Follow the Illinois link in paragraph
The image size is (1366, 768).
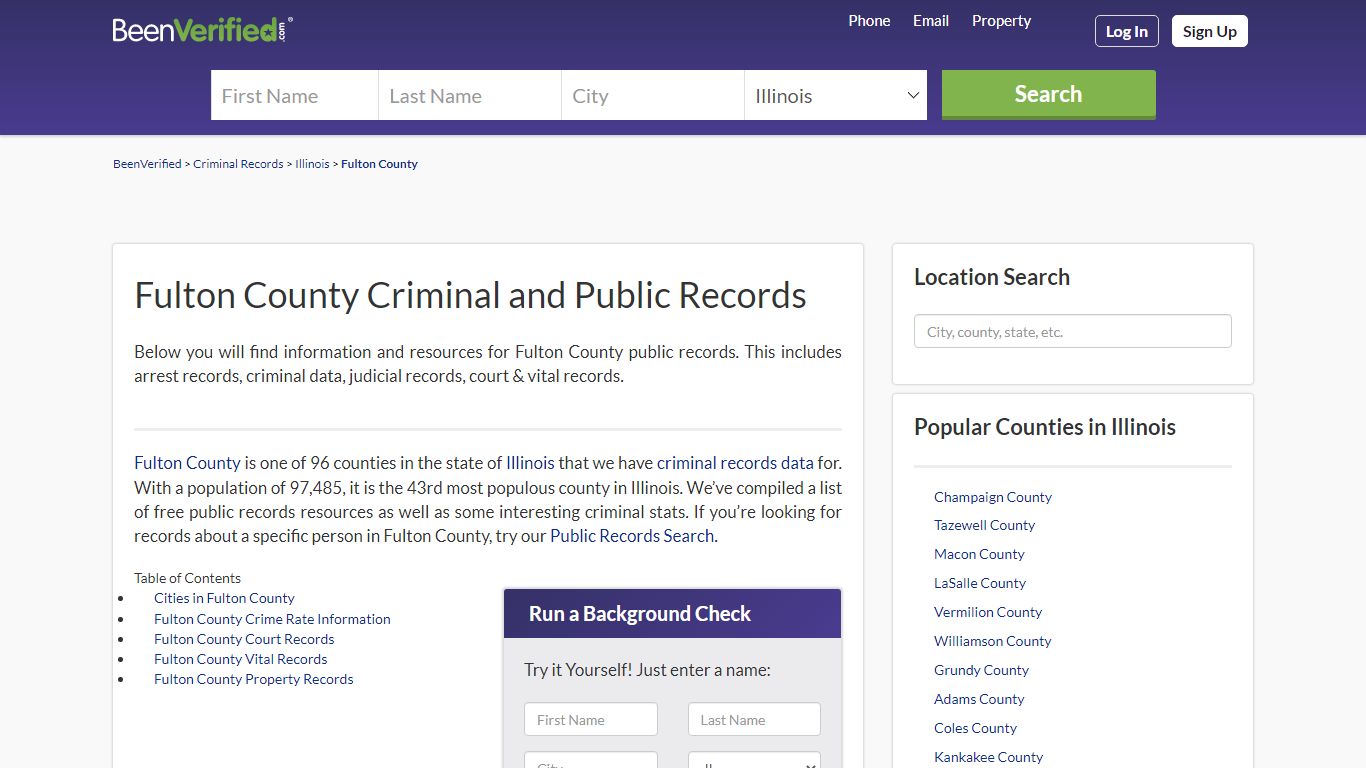(x=530, y=463)
